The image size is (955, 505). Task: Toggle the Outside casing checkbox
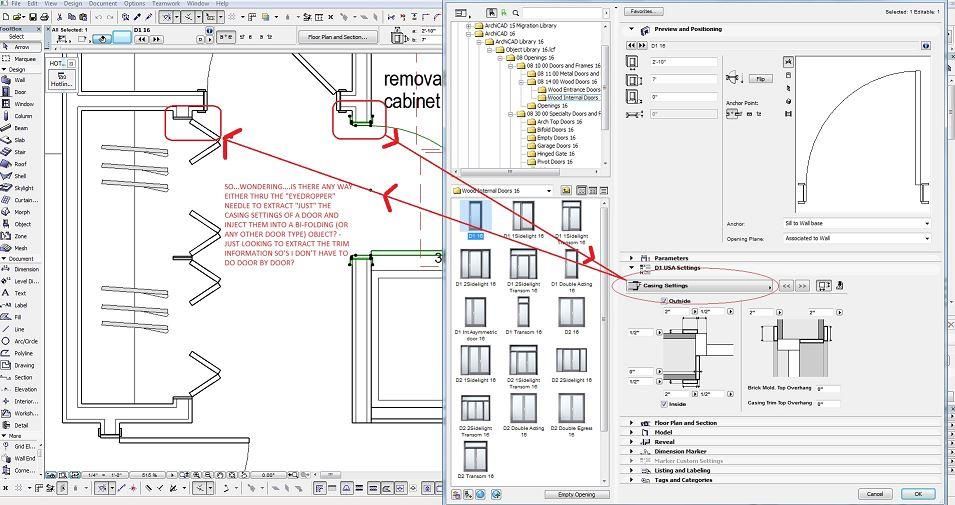coord(664,301)
